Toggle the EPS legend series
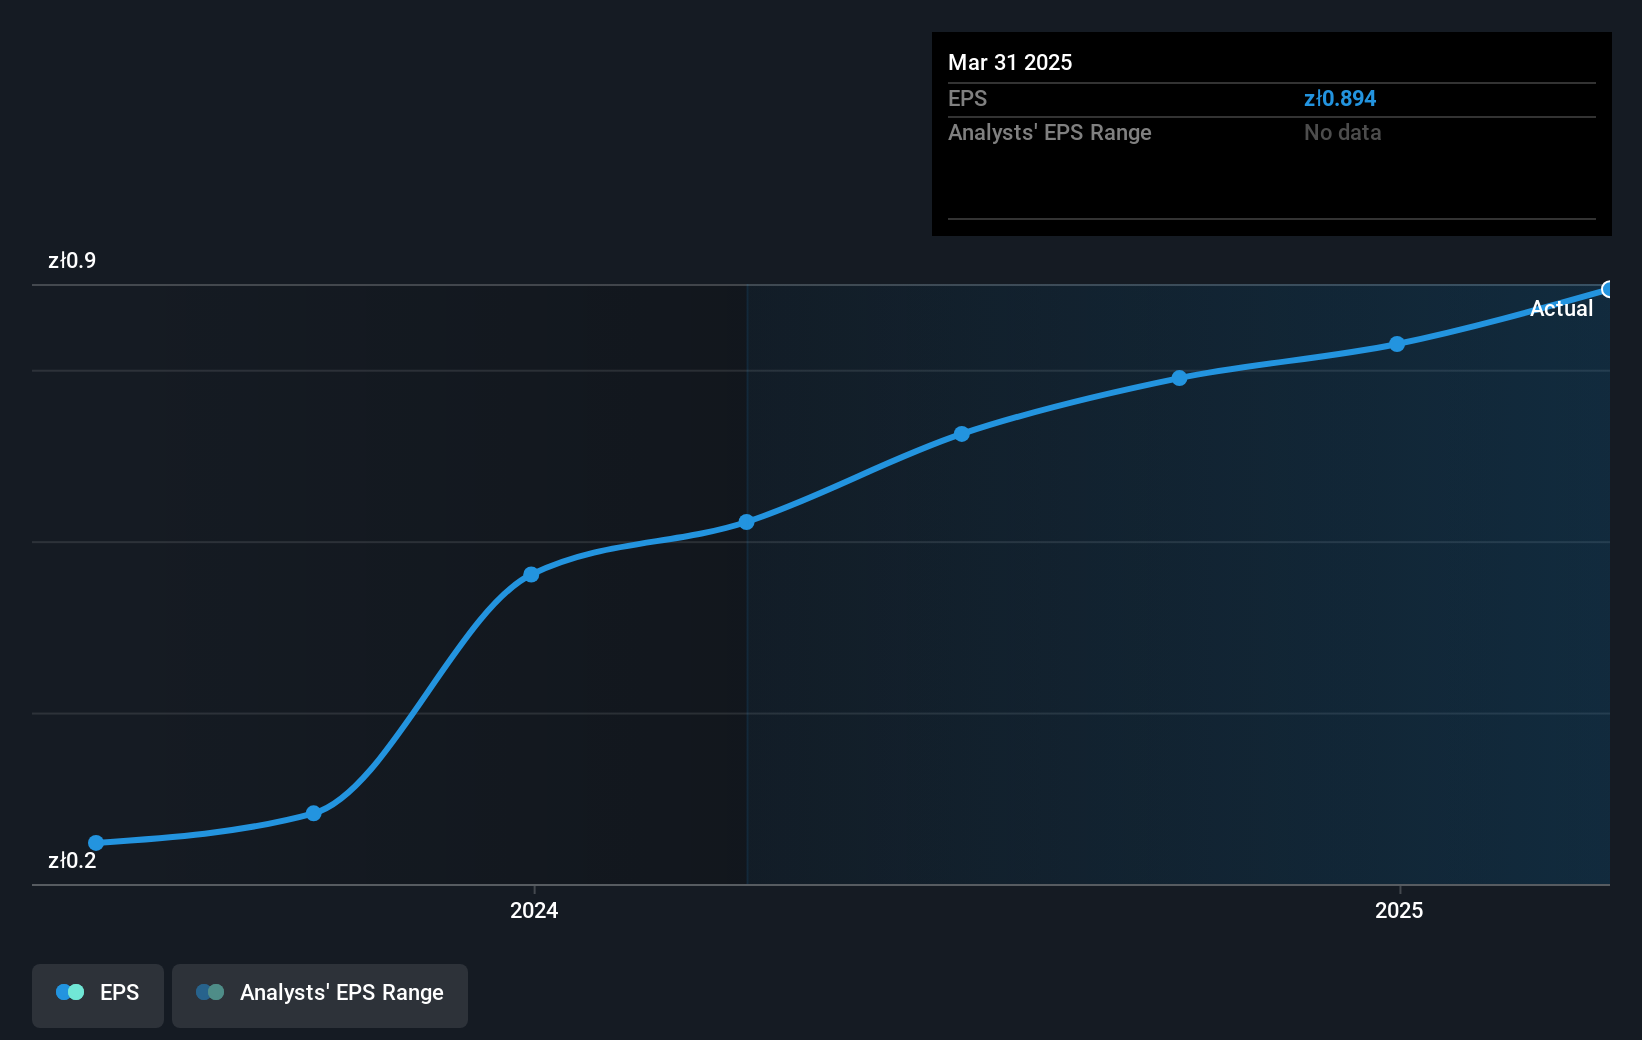The height and width of the screenshot is (1040, 1642). 98,995
